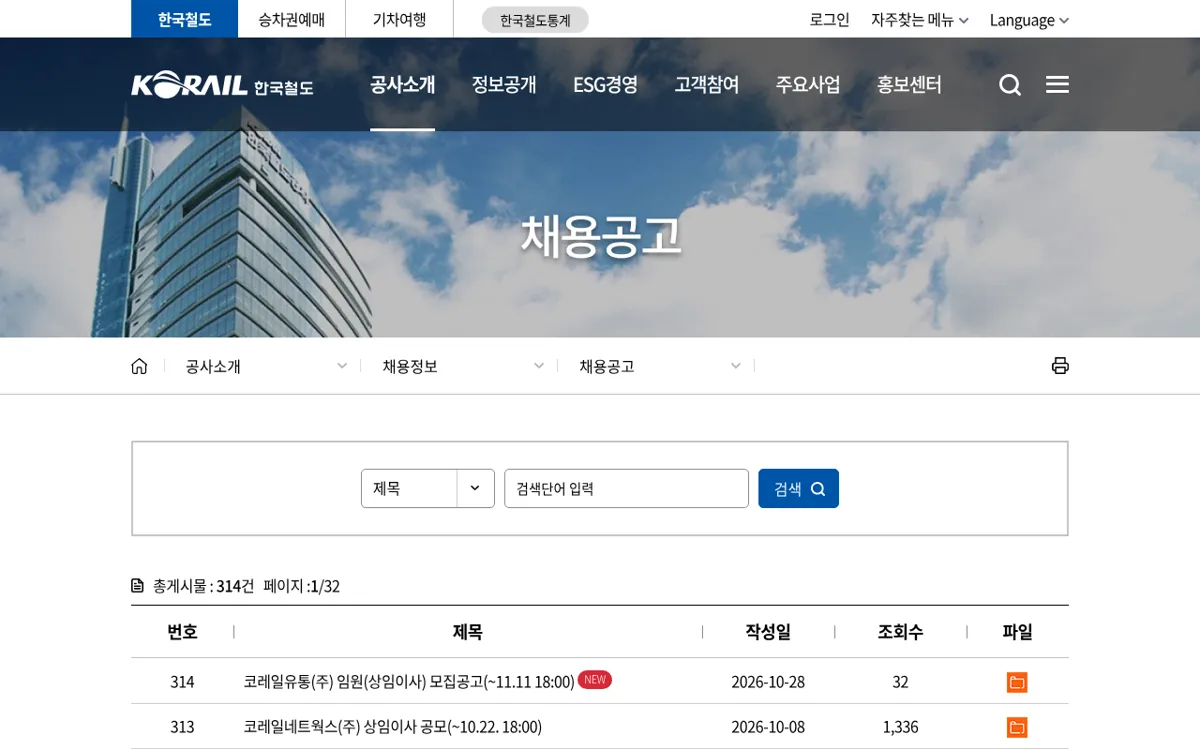The image size is (1200, 750).
Task: Open the 정보공개 main menu
Action: pyautogui.click(x=504, y=85)
